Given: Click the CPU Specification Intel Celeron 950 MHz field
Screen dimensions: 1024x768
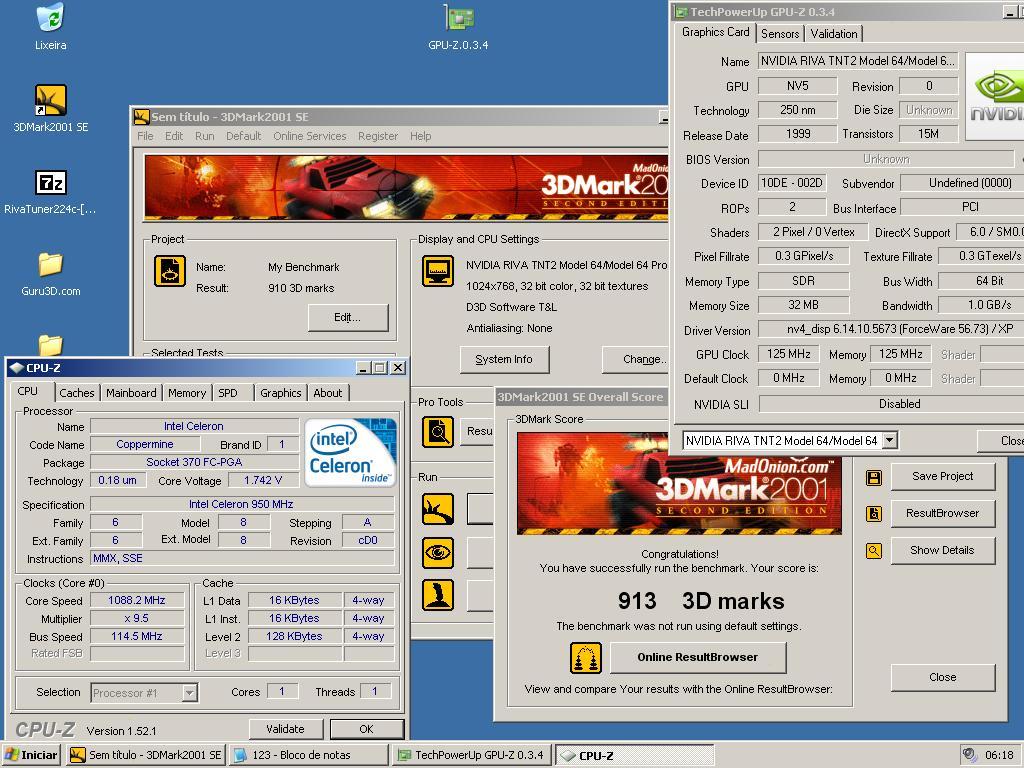Looking at the screenshot, I should click(x=242, y=504).
